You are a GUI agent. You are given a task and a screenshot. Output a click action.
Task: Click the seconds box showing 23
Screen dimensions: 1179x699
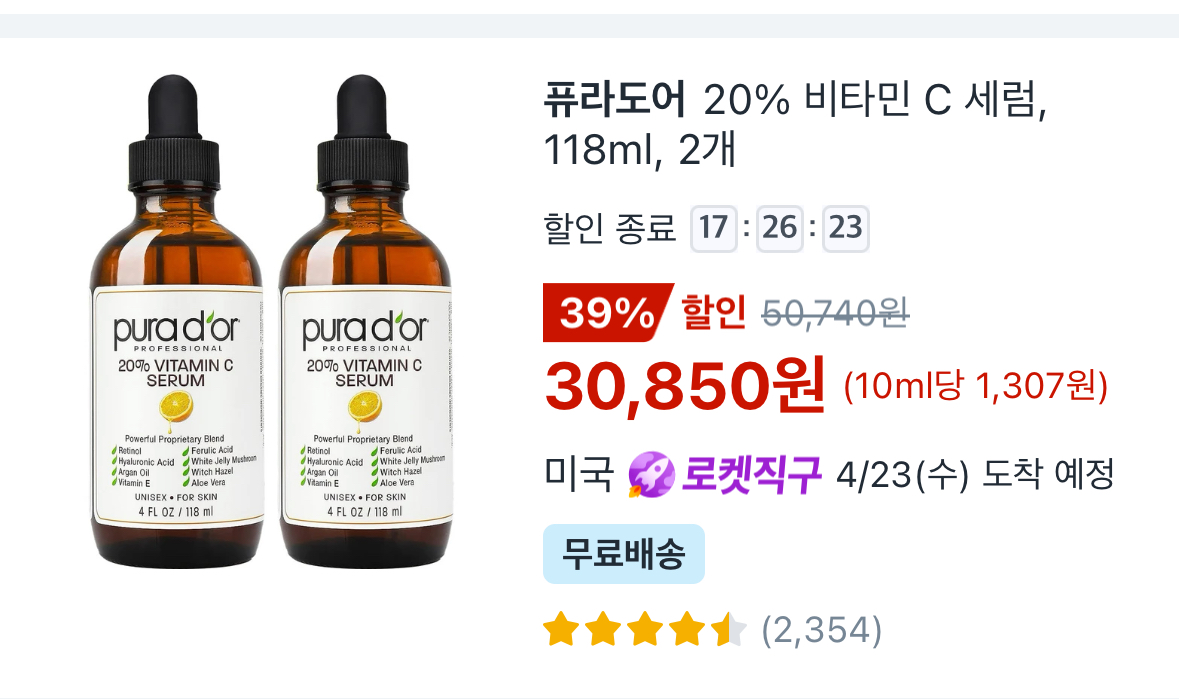point(846,228)
